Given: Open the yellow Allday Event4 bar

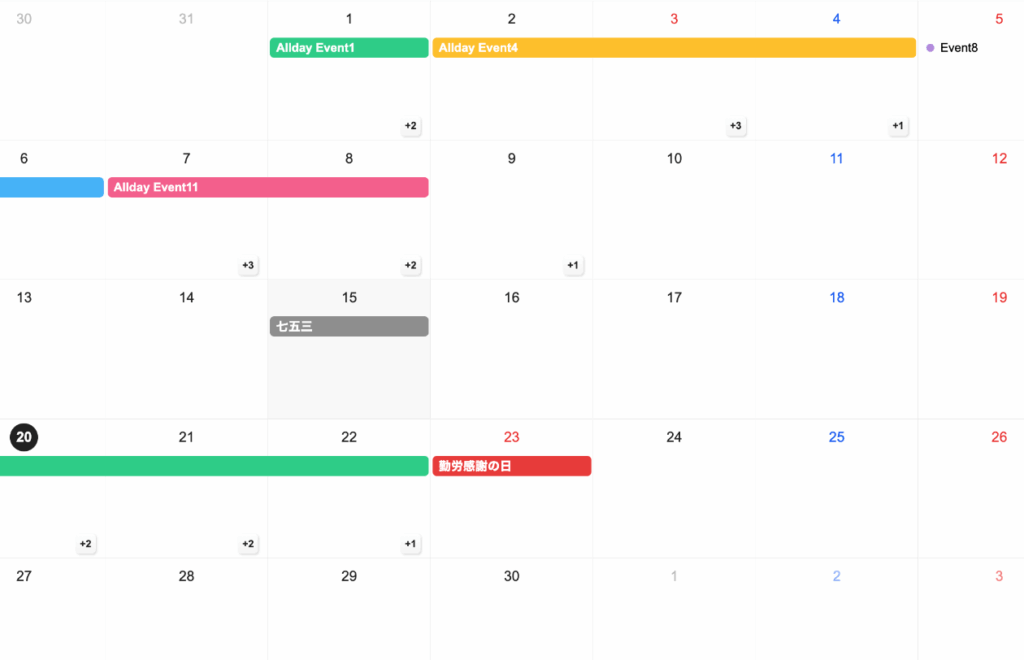Looking at the screenshot, I should [674, 48].
